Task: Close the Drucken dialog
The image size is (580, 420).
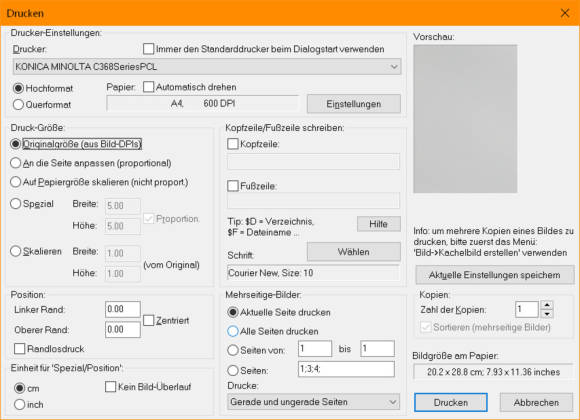Action: tap(565, 13)
